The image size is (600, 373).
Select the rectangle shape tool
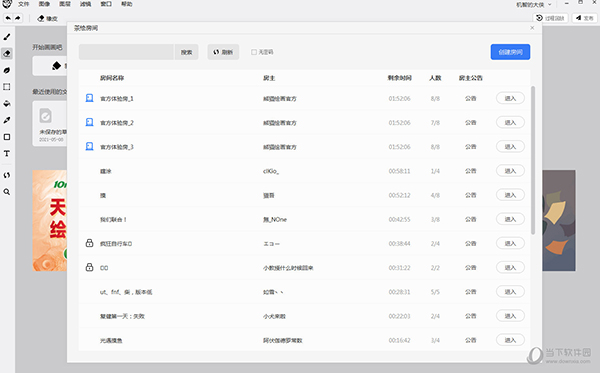click(7, 137)
